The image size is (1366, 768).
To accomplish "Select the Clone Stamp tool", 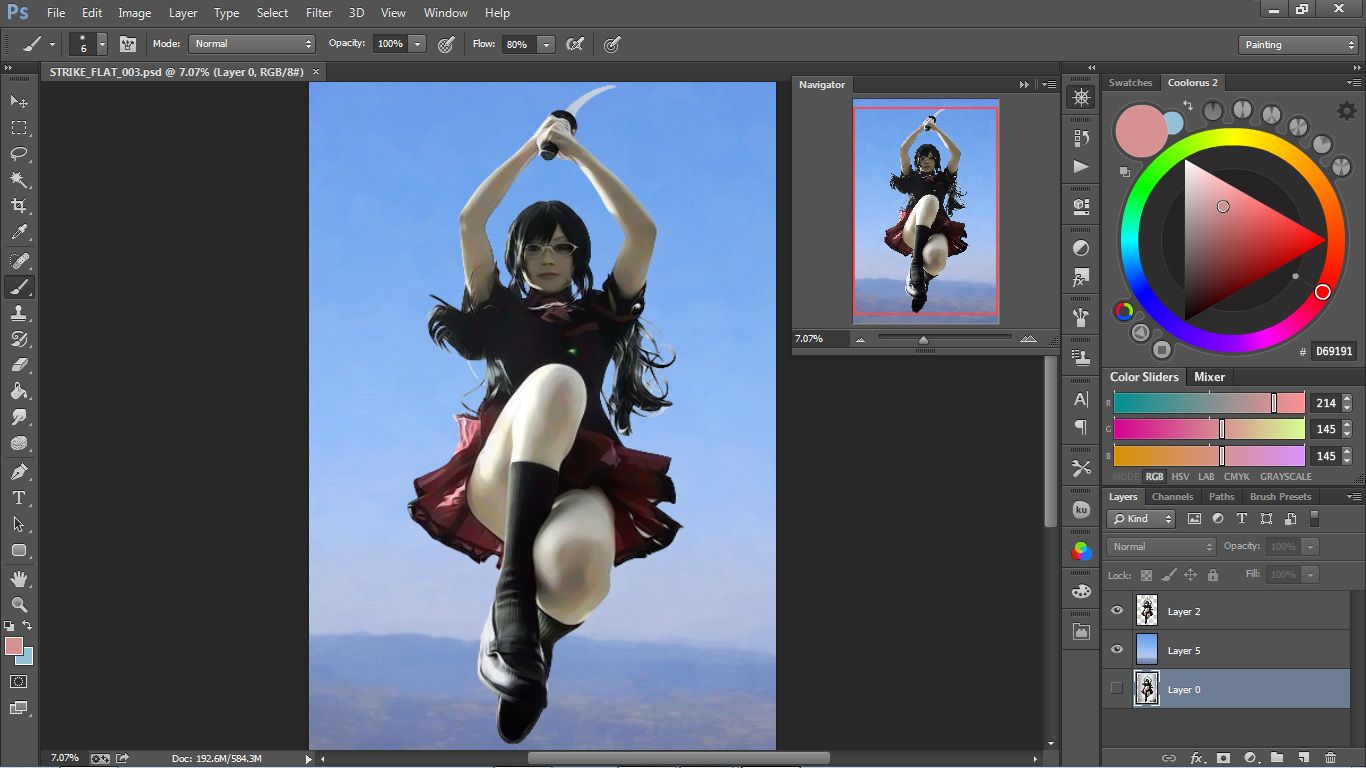I will click(x=19, y=313).
